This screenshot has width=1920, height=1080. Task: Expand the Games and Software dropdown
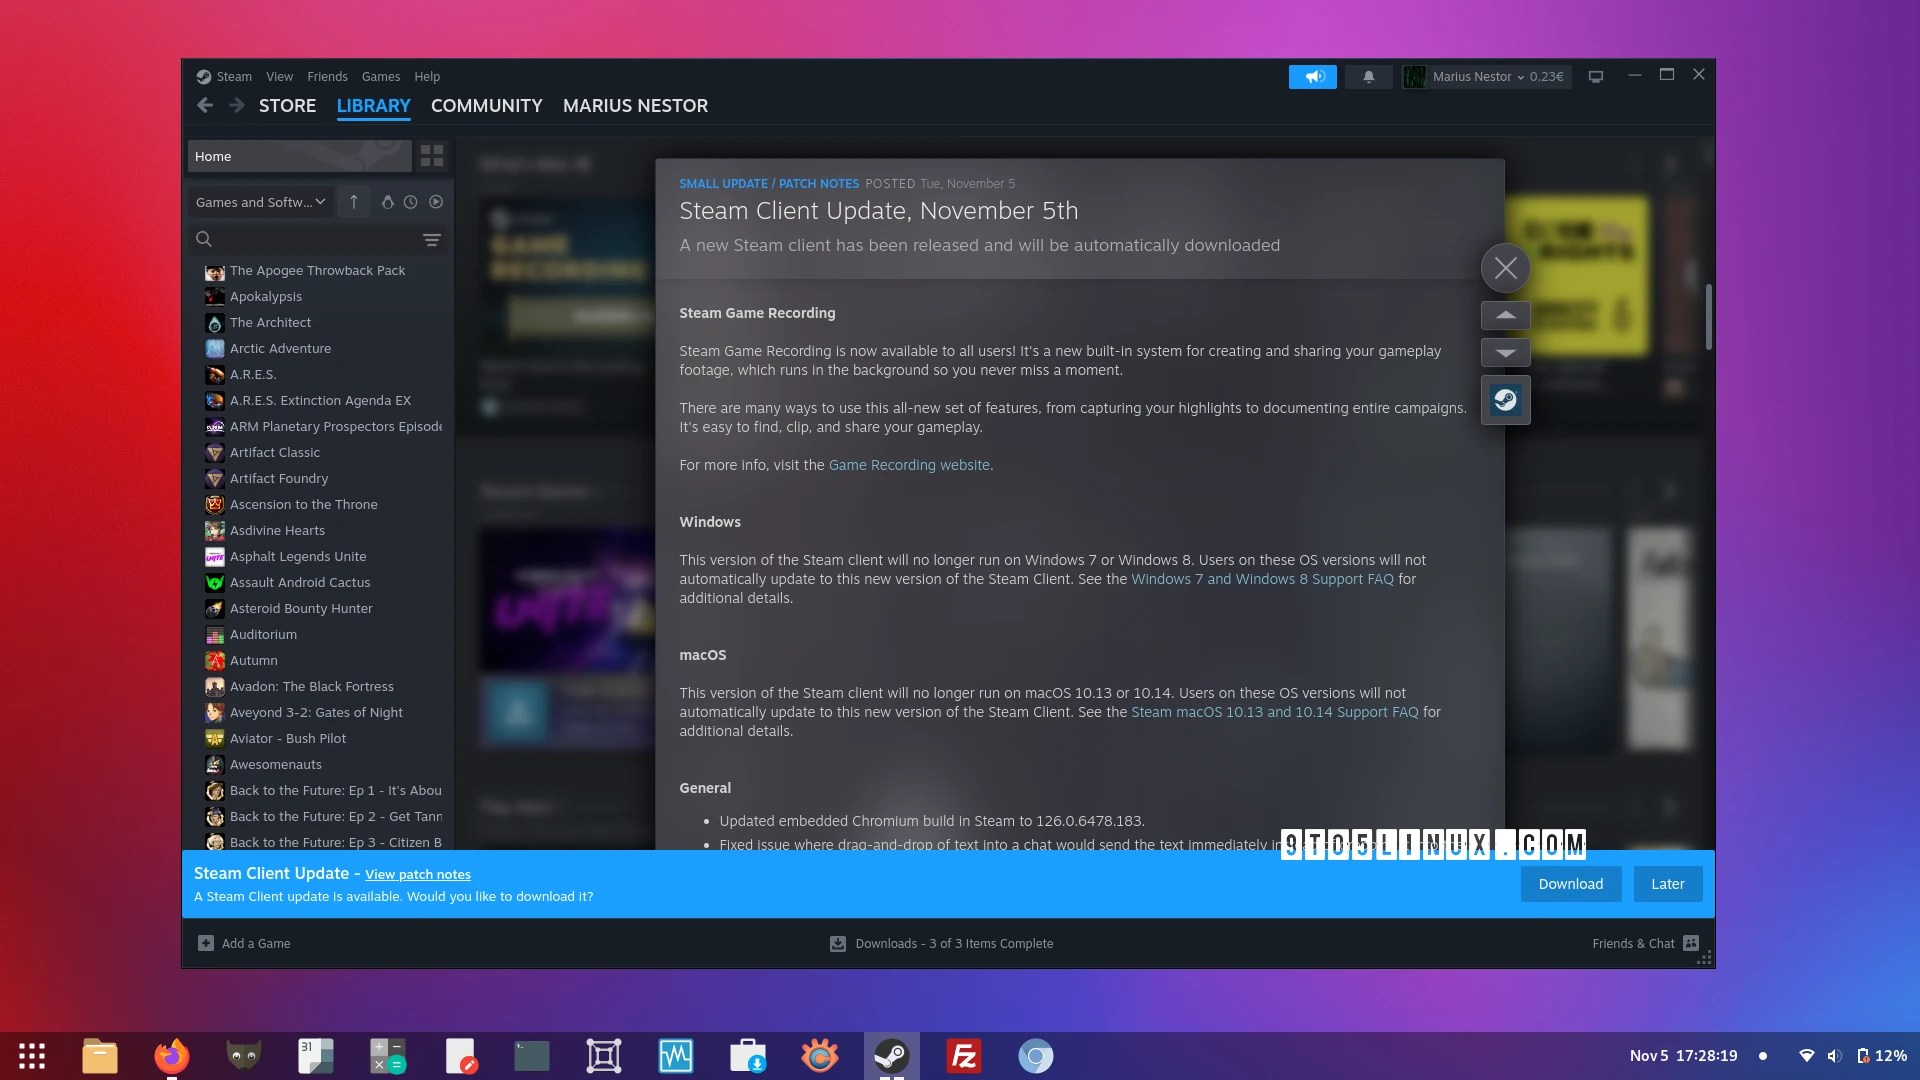260,202
